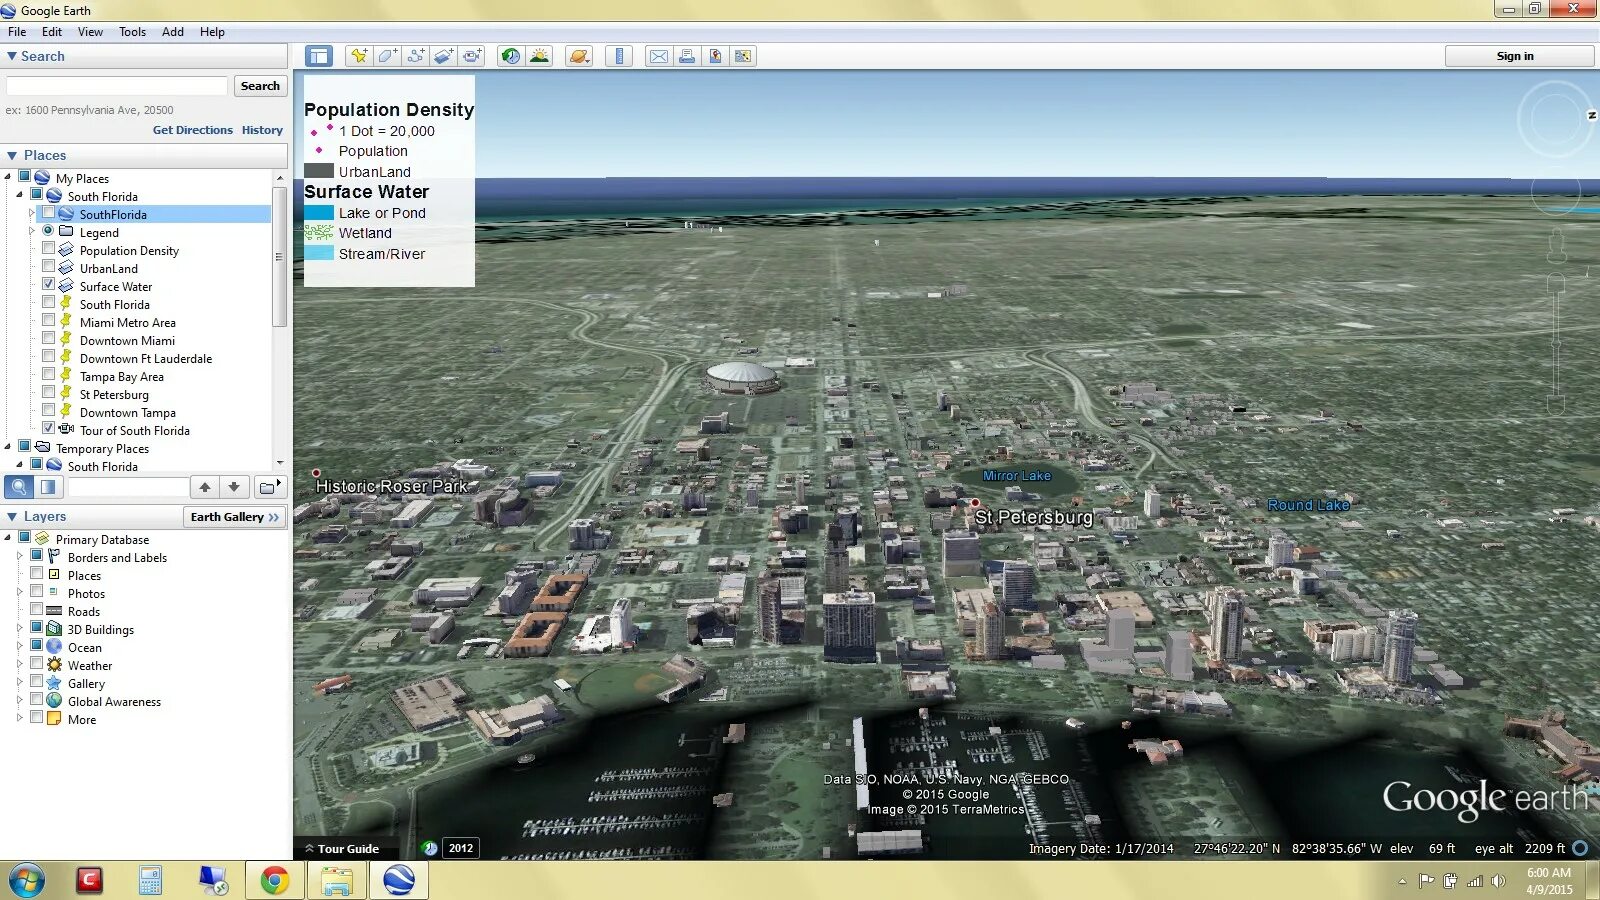Expand Borders and Labels layer
1600x900 pixels.
[20, 556]
